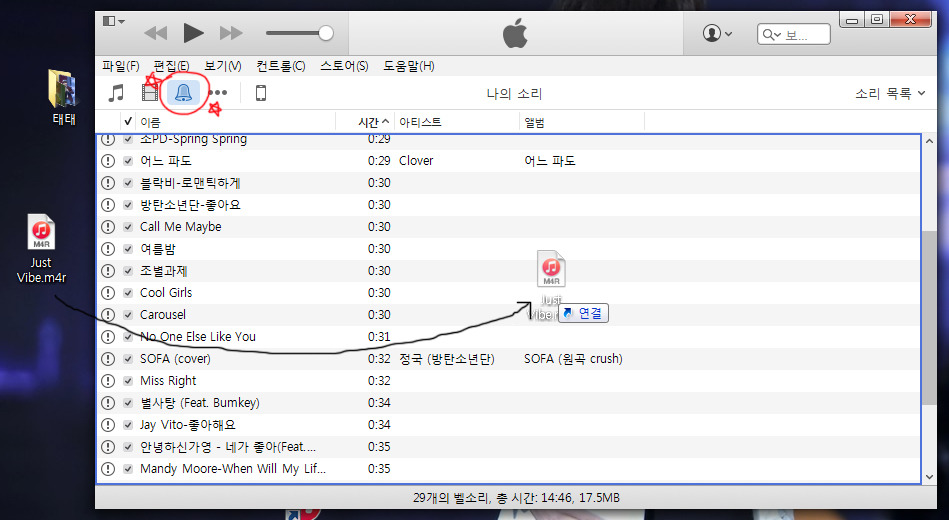Viewport: 949px width, 520px height.
Task: Sort by the 시간 column header
Action: pyautogui.click(x=373, y=122)
